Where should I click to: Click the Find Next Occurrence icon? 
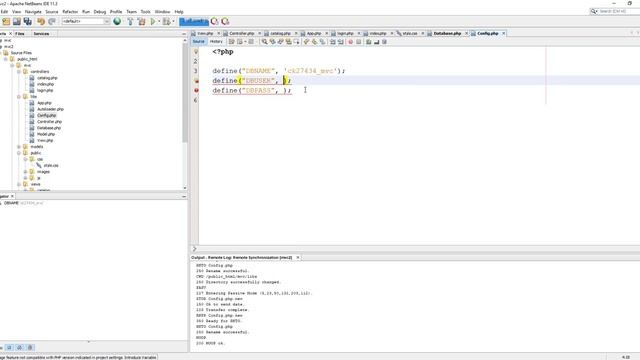(x=280, y=42)
